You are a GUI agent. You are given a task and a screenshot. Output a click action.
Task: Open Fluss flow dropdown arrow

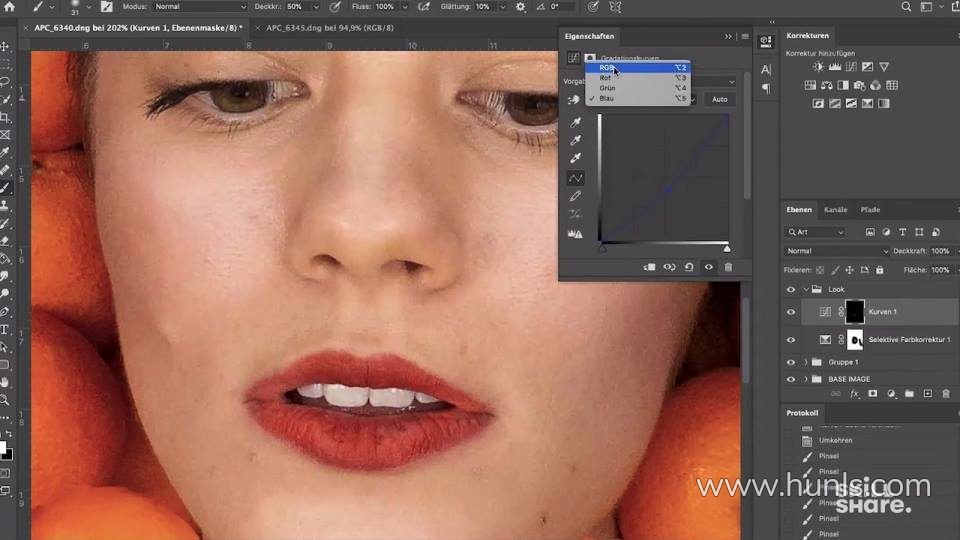[x=405, y=7]
